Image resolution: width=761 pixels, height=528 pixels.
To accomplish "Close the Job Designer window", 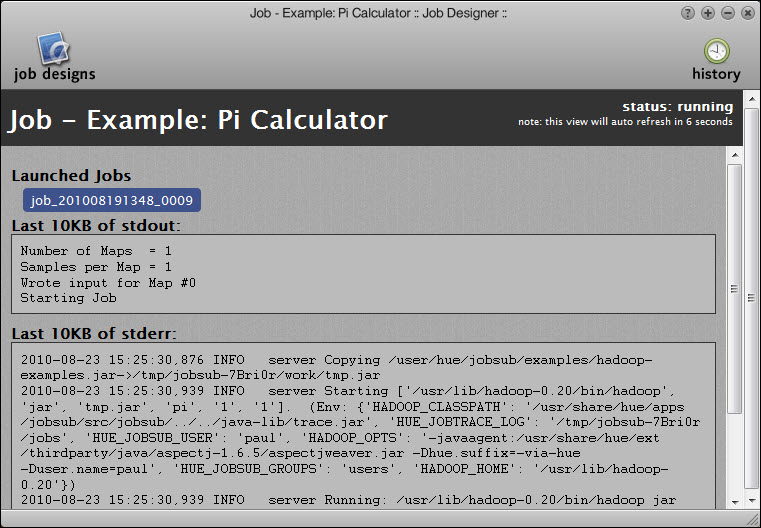I will tap(746, 13).
